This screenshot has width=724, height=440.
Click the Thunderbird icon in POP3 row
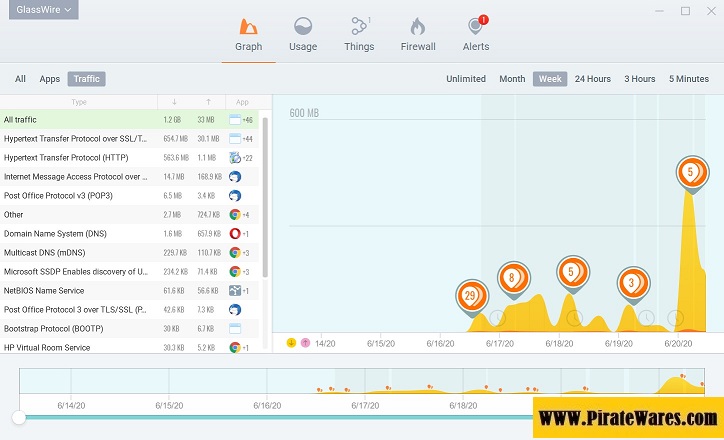235,196
